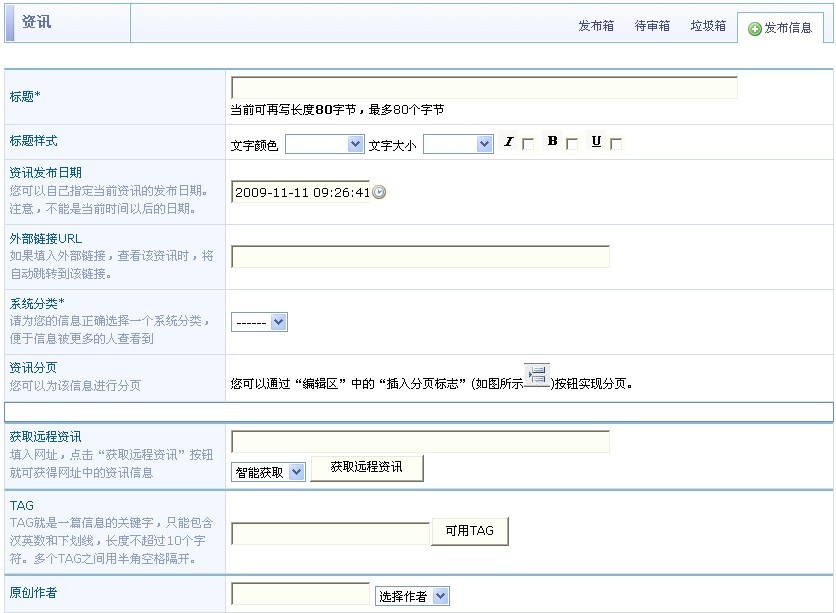Click the green plus icon on 发布信息 tab
Image resolution: width=836 pixels, height=613 pixels.
click(x=755, y=29)
